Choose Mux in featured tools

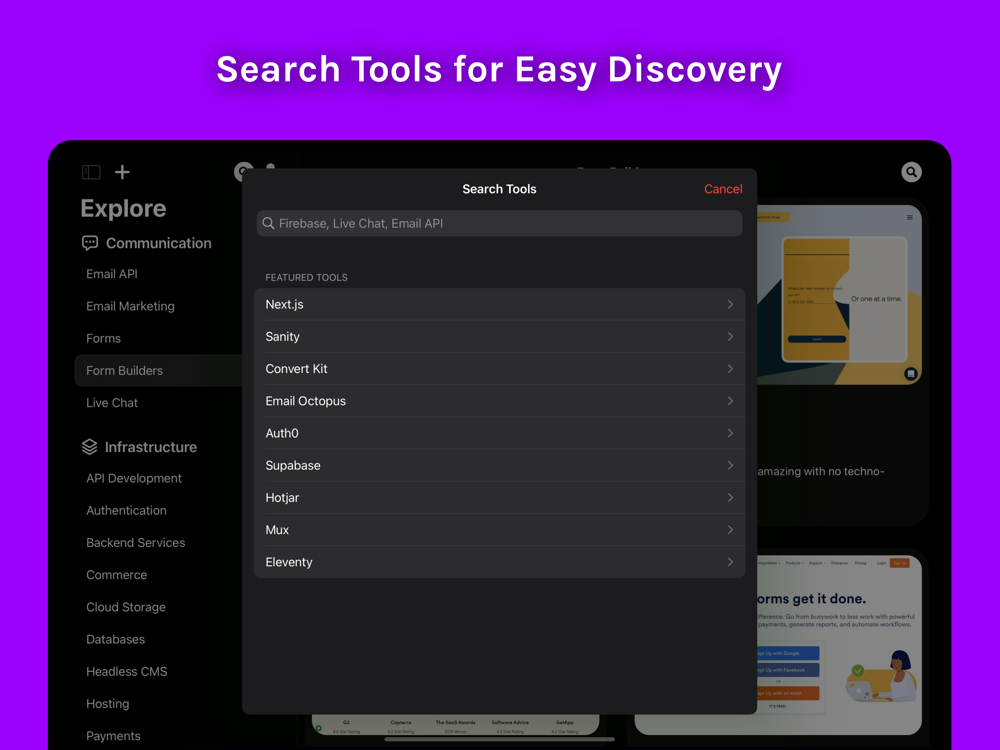[x=499, y=530]
